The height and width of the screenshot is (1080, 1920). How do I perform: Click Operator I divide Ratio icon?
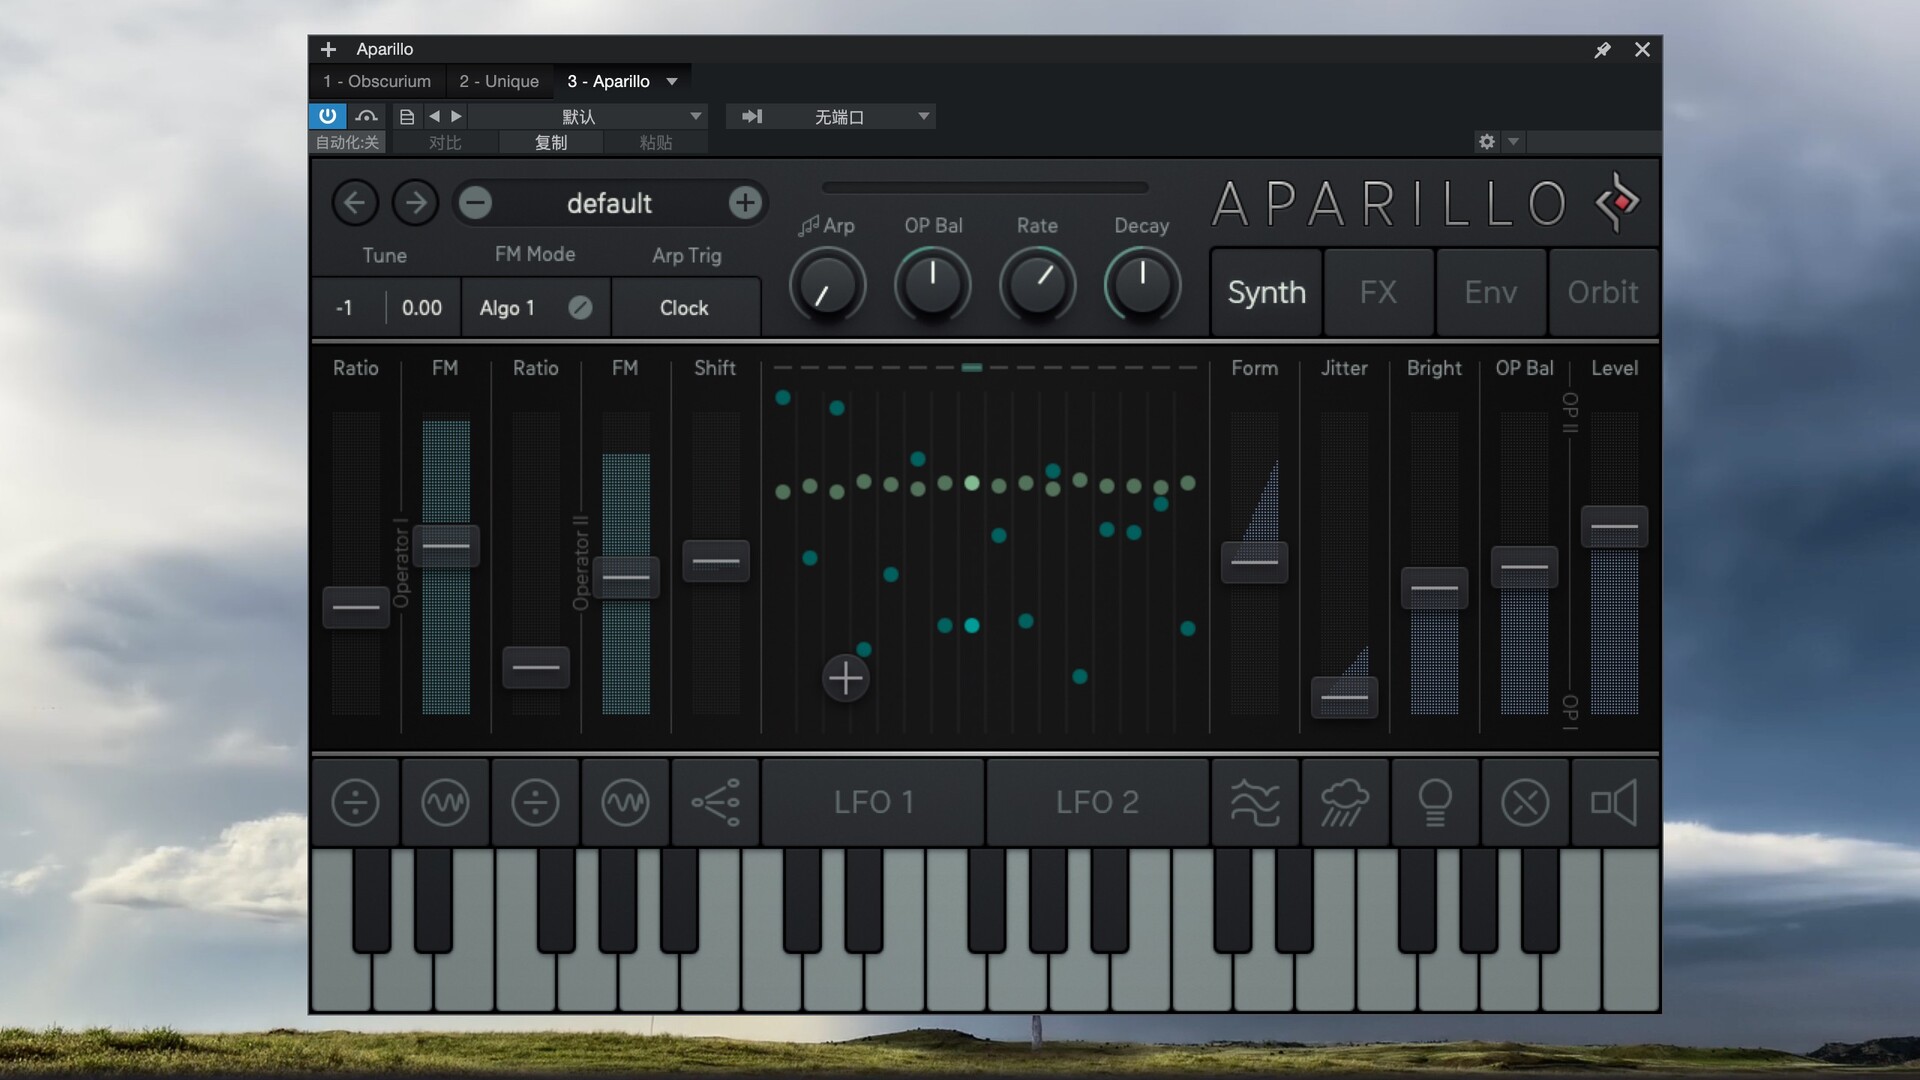[x=355, y=802]
